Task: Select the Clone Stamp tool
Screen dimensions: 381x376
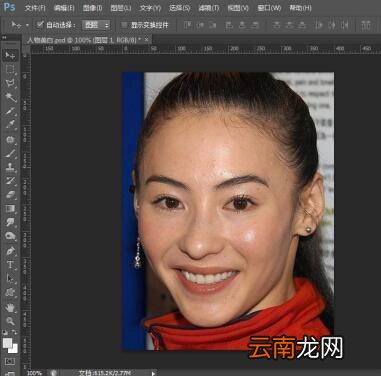Action: (10, 167)
